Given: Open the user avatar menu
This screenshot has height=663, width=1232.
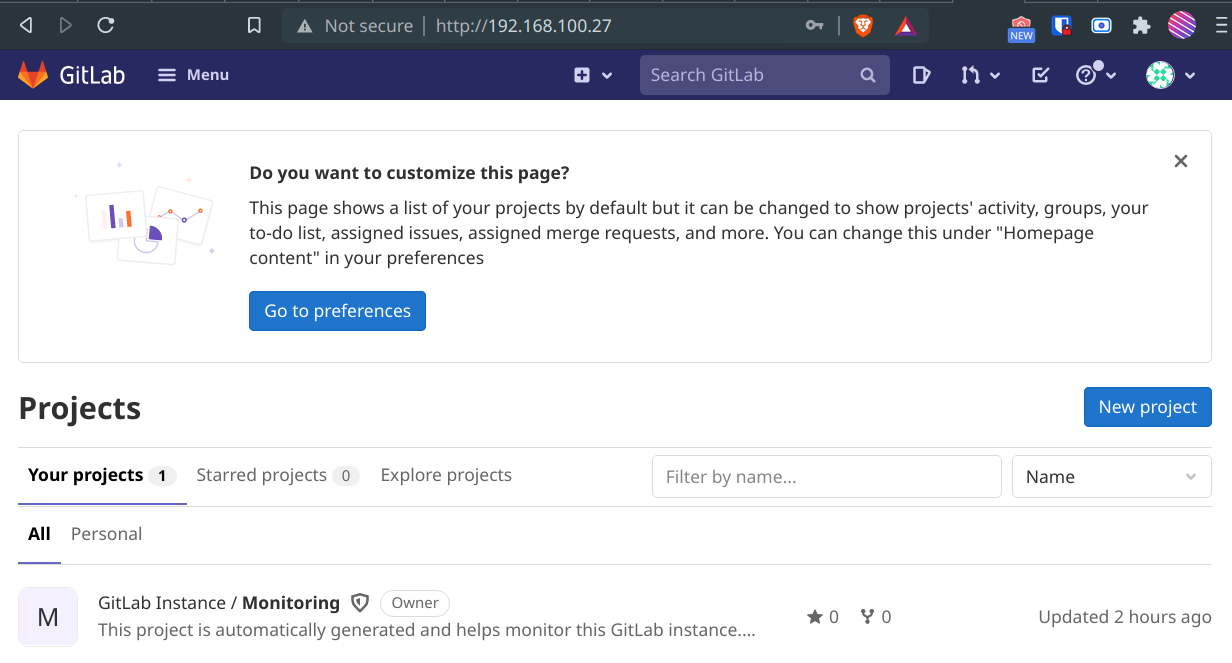Looking at the screenshot, I should 1170,75.
